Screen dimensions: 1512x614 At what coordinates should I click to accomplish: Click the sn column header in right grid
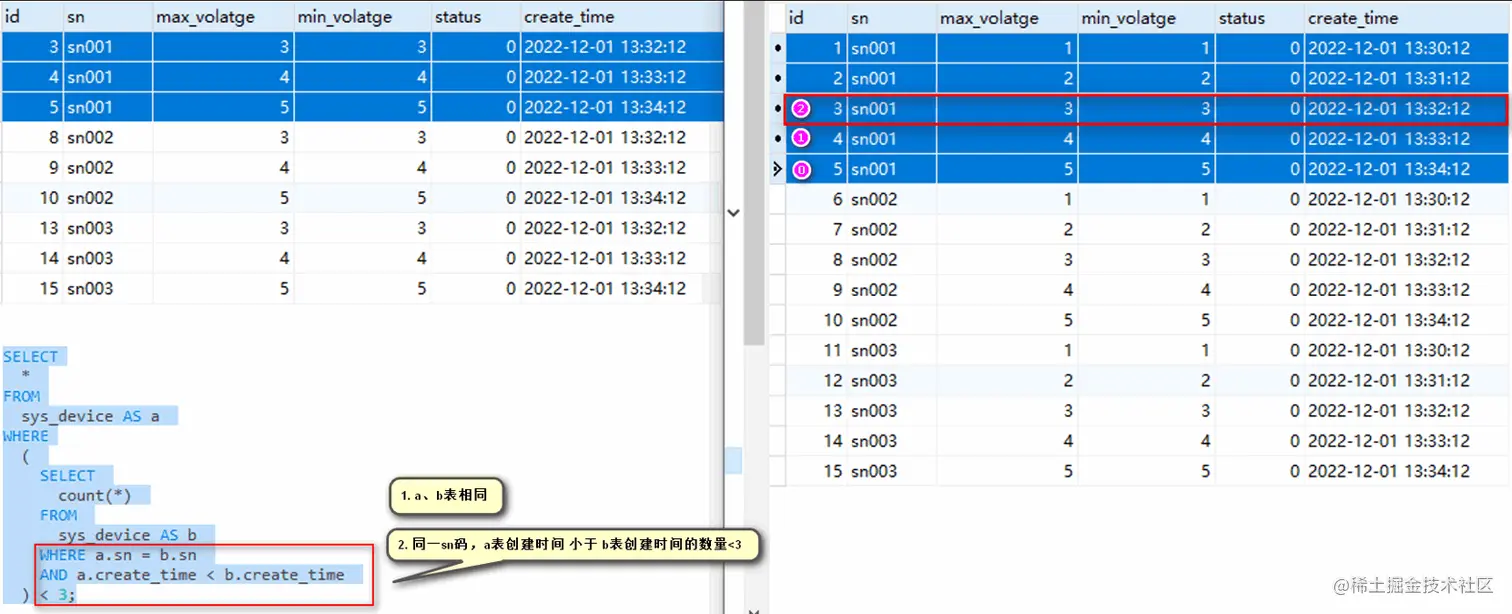coord(891,18)
